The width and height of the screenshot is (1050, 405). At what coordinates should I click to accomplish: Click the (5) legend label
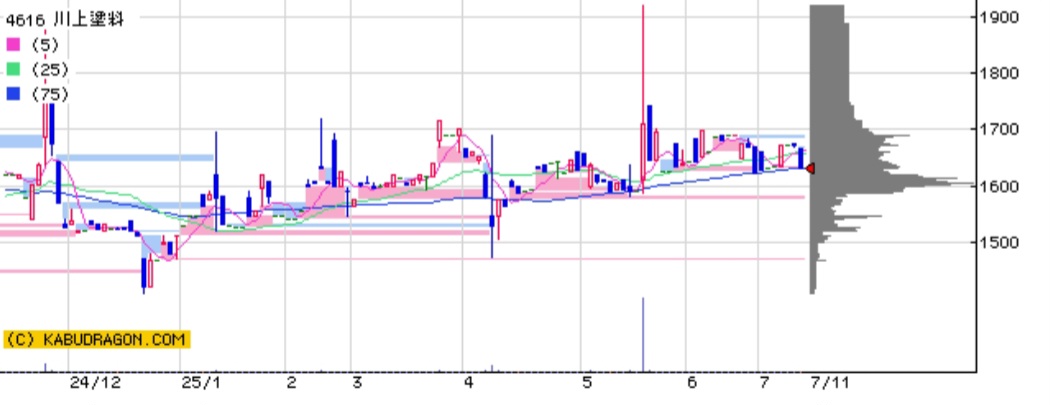pyautogui.click(x=45, y=45)
